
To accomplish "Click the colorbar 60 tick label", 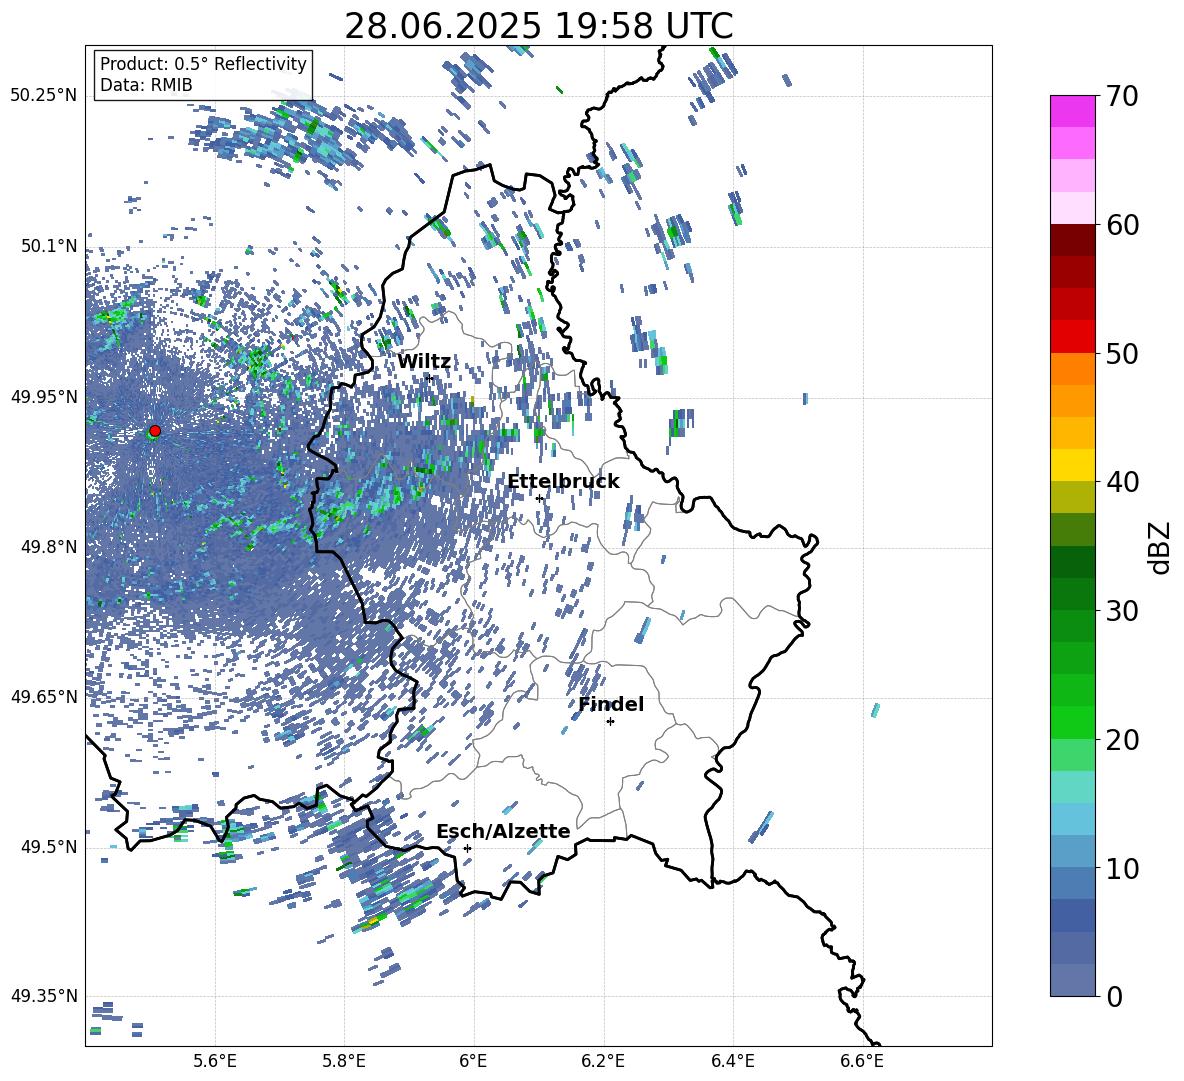I will tap(1122, 225).
